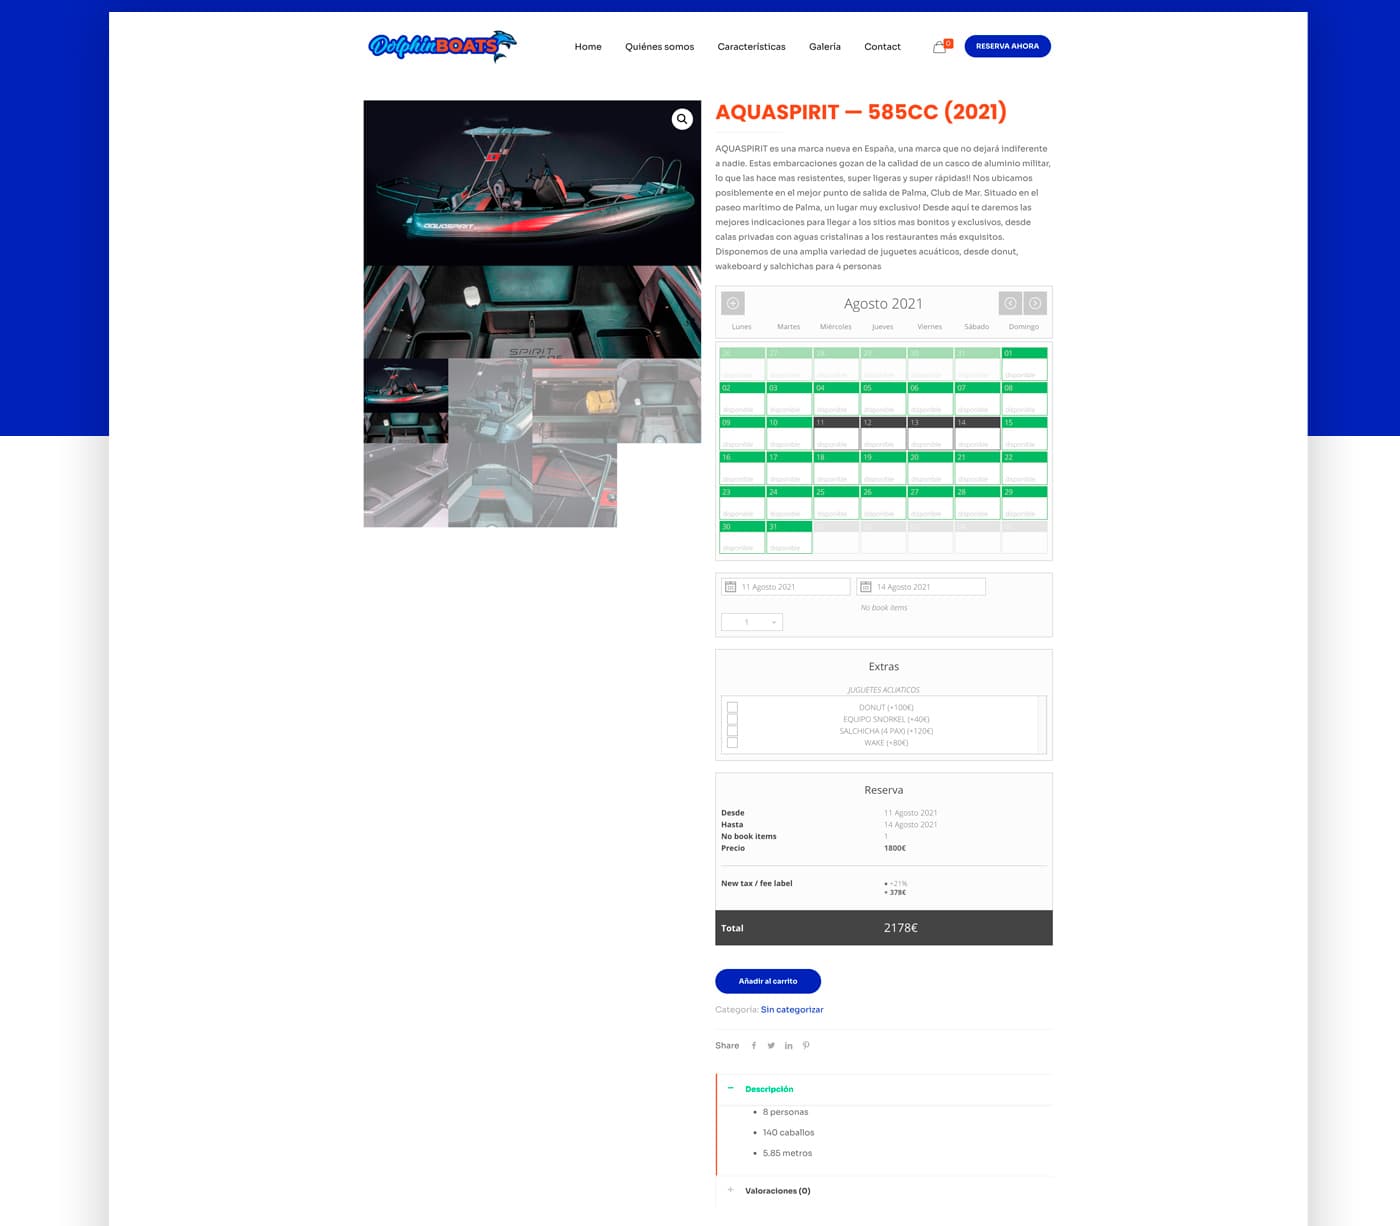Click the JUGUETES ACUATICOS label

[x=883, y=690]
